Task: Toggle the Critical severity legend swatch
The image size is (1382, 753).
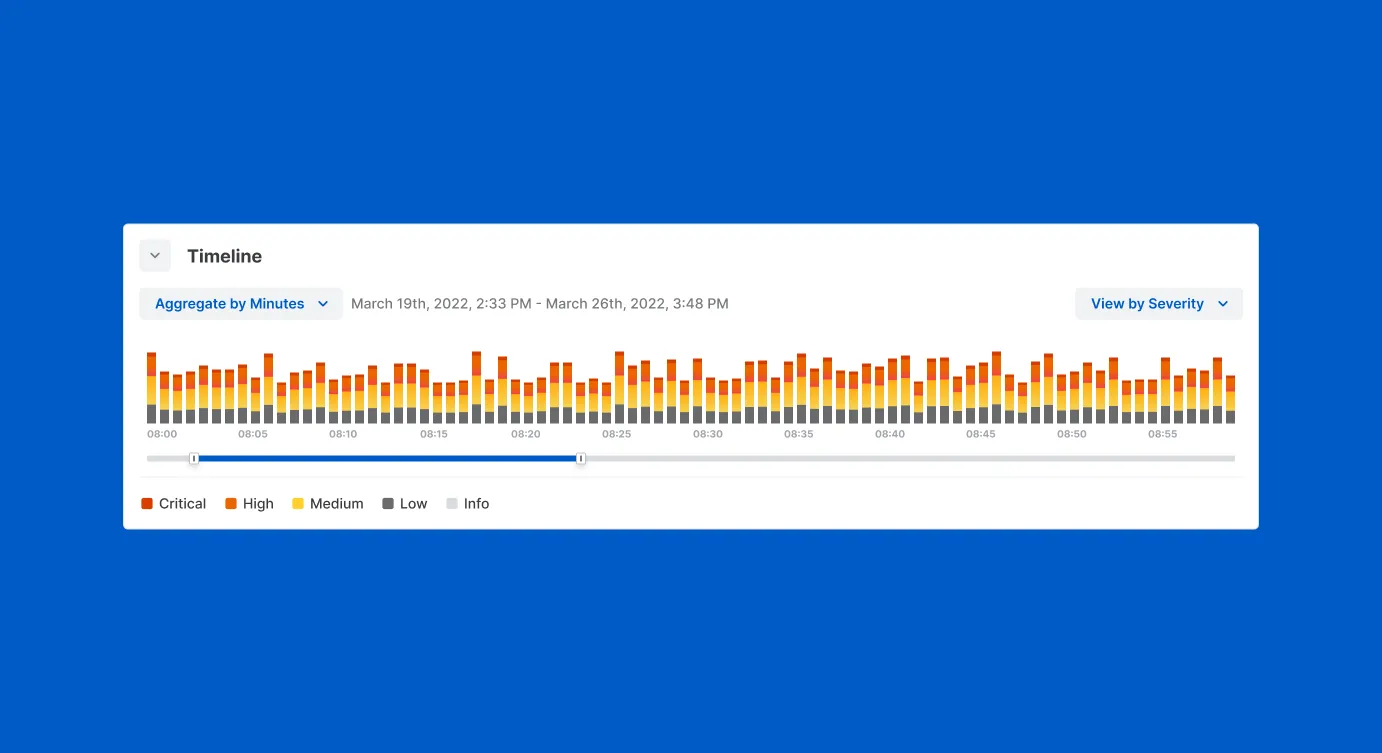Action: click(x=147, y=504)
